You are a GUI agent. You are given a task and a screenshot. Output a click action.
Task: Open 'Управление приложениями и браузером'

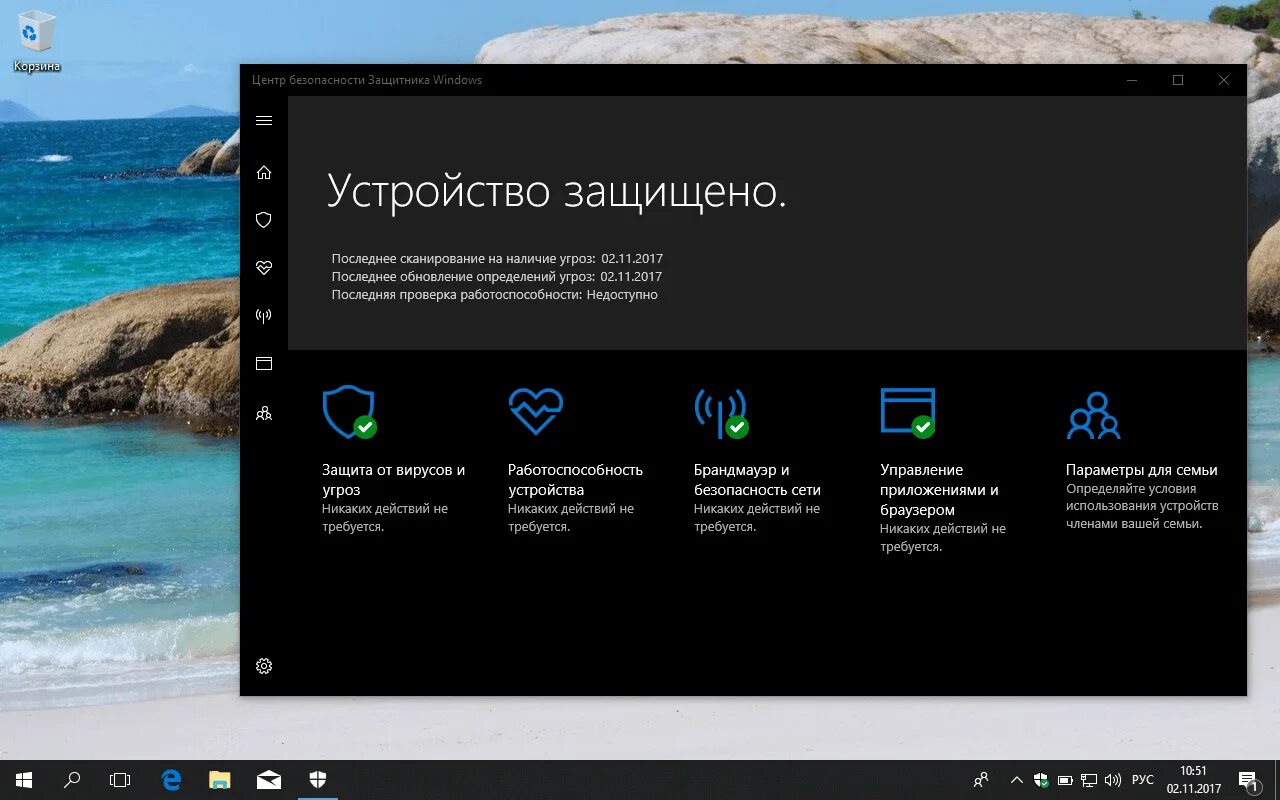tap(939, 490)
